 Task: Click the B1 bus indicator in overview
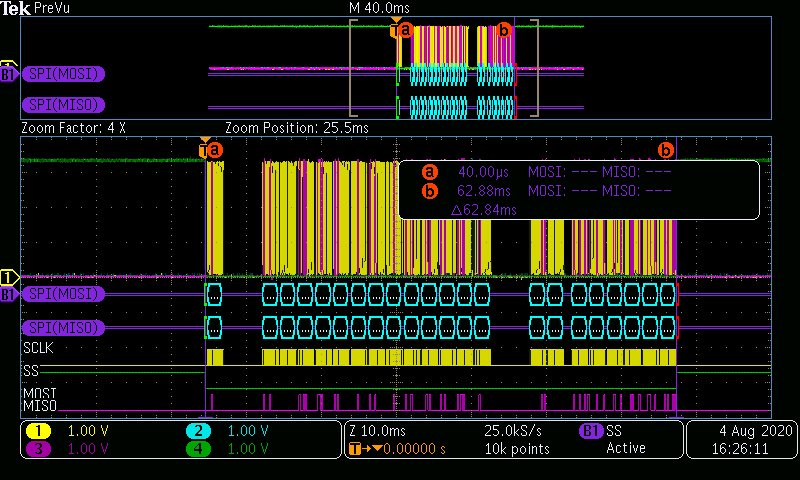tap(9, 75)
